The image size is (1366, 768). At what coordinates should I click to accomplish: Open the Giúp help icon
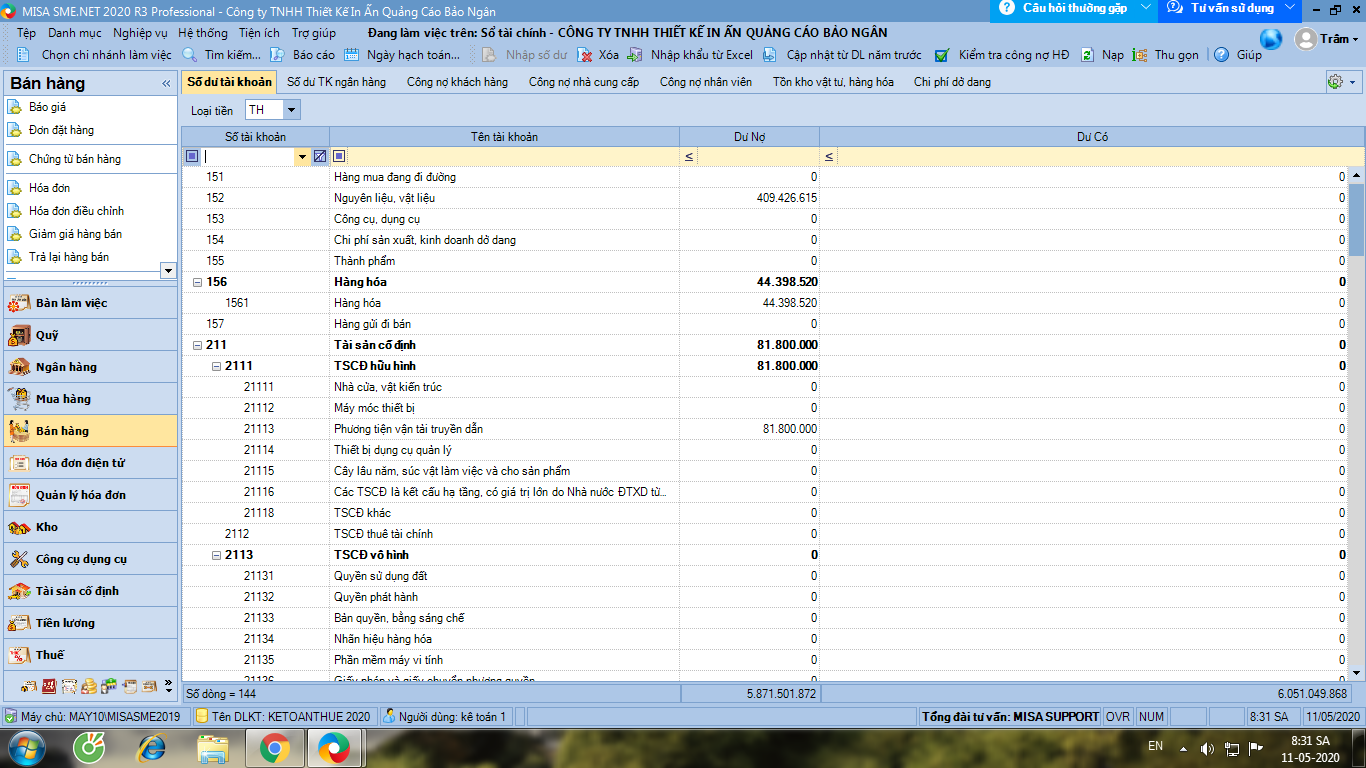(x=1221, y=55)
